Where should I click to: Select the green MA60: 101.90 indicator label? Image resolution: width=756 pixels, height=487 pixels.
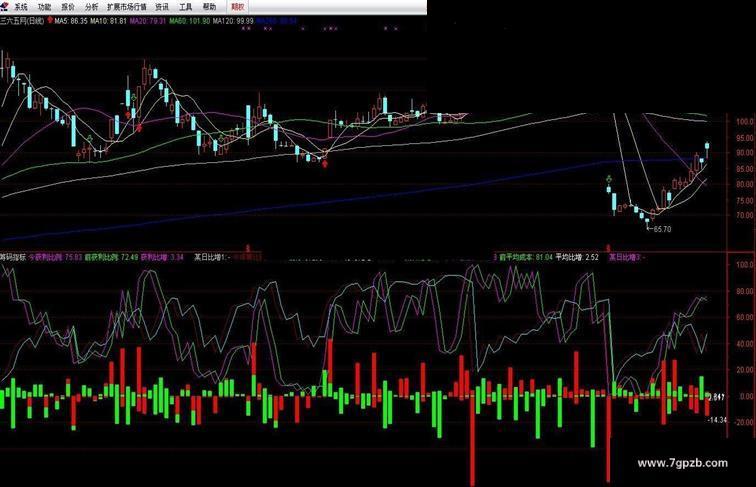point(189,21)
